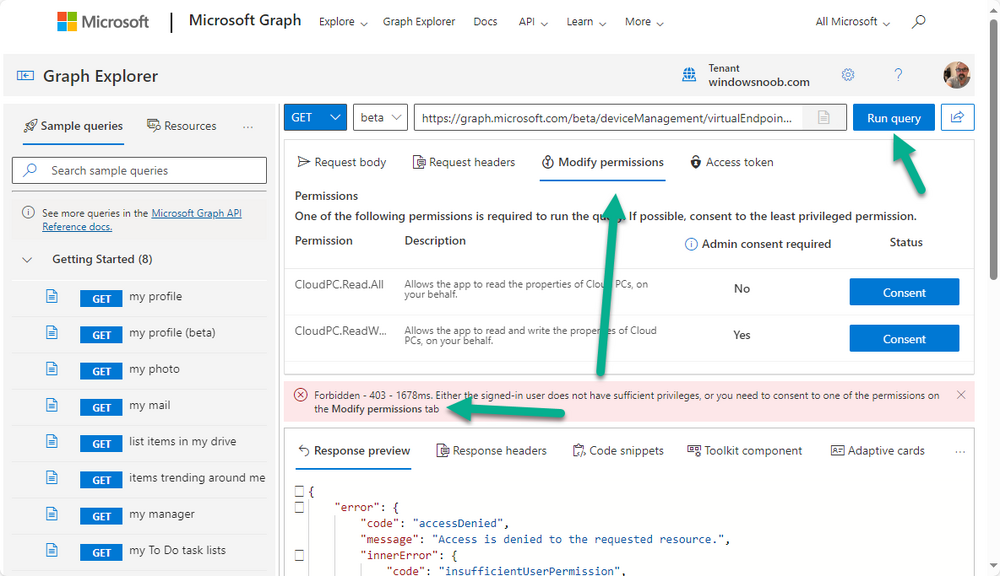Dismiss the Forbidden 403 error banner

point(961,395)
